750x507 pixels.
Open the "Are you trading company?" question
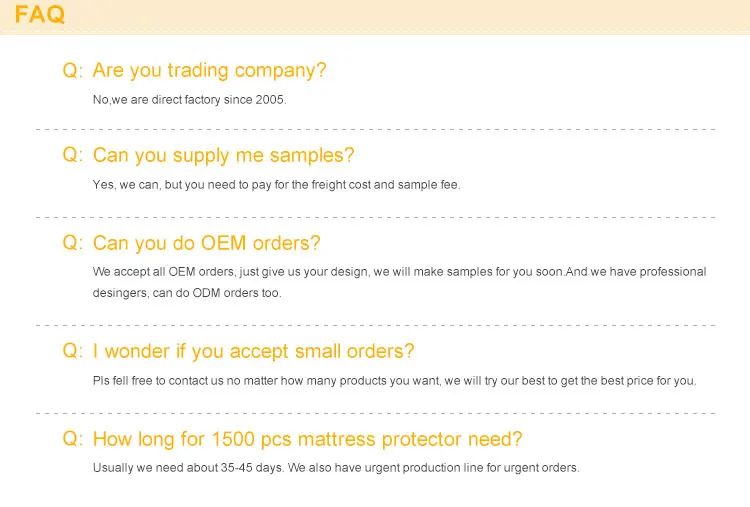tap(209, 71)
